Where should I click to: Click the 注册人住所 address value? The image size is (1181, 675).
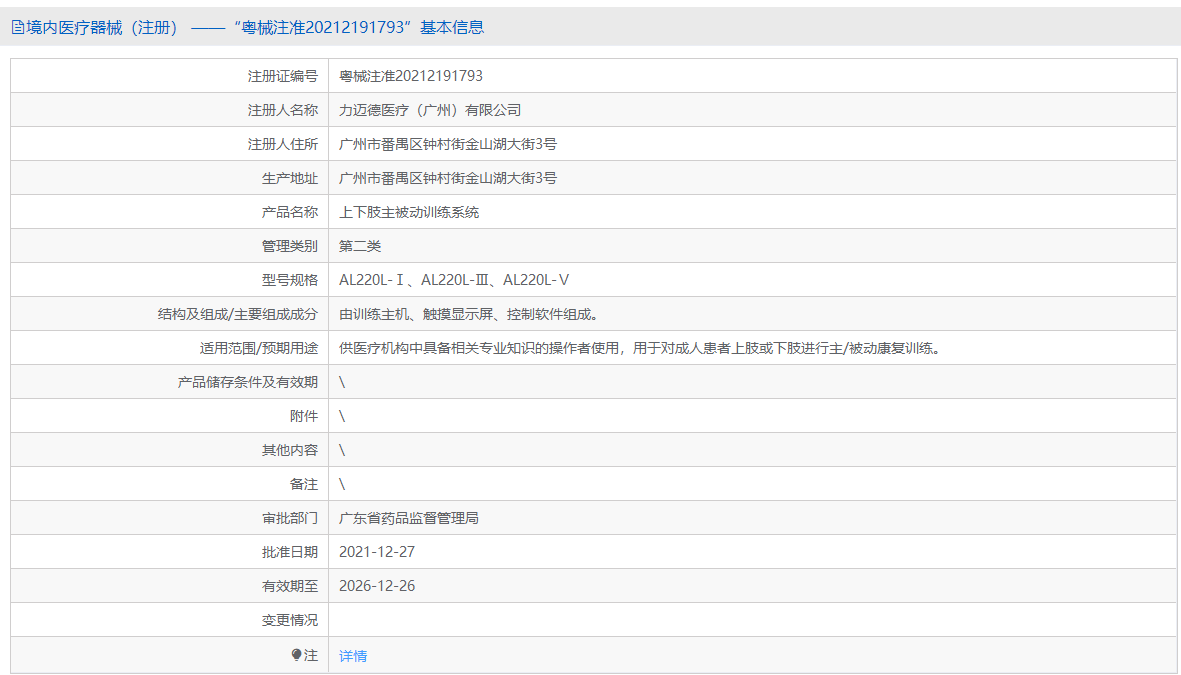click(x=448, y=144)
